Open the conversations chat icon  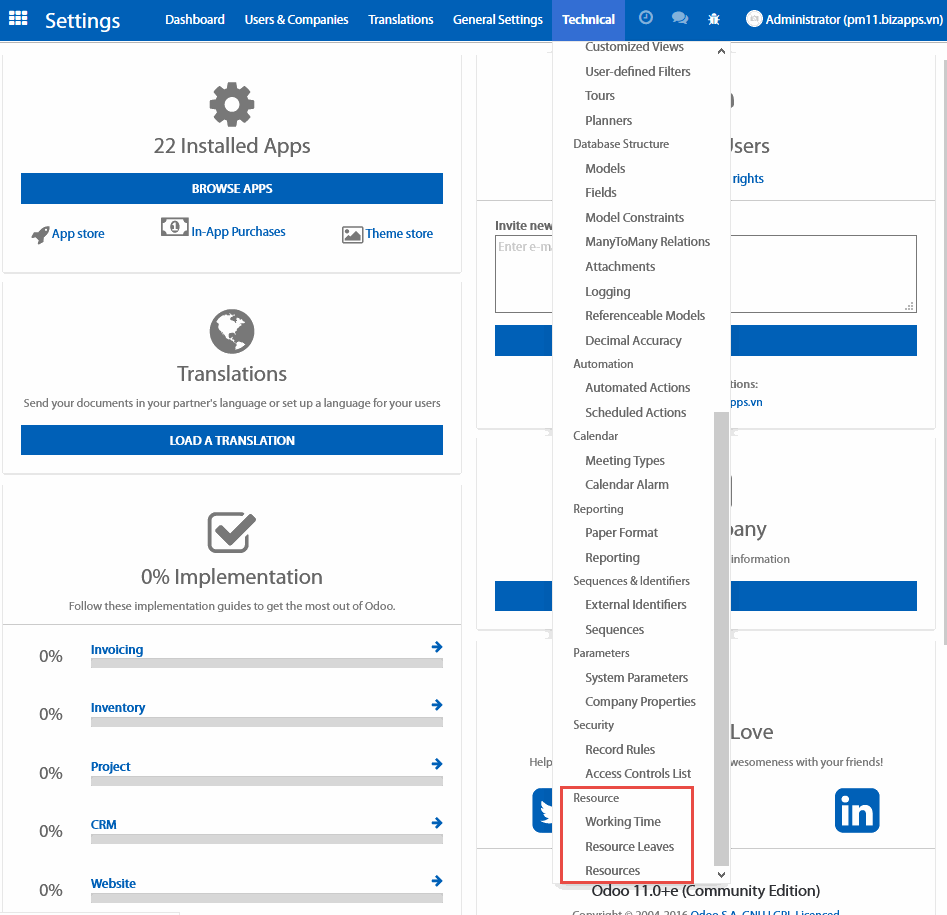click(x=679, y=18)
